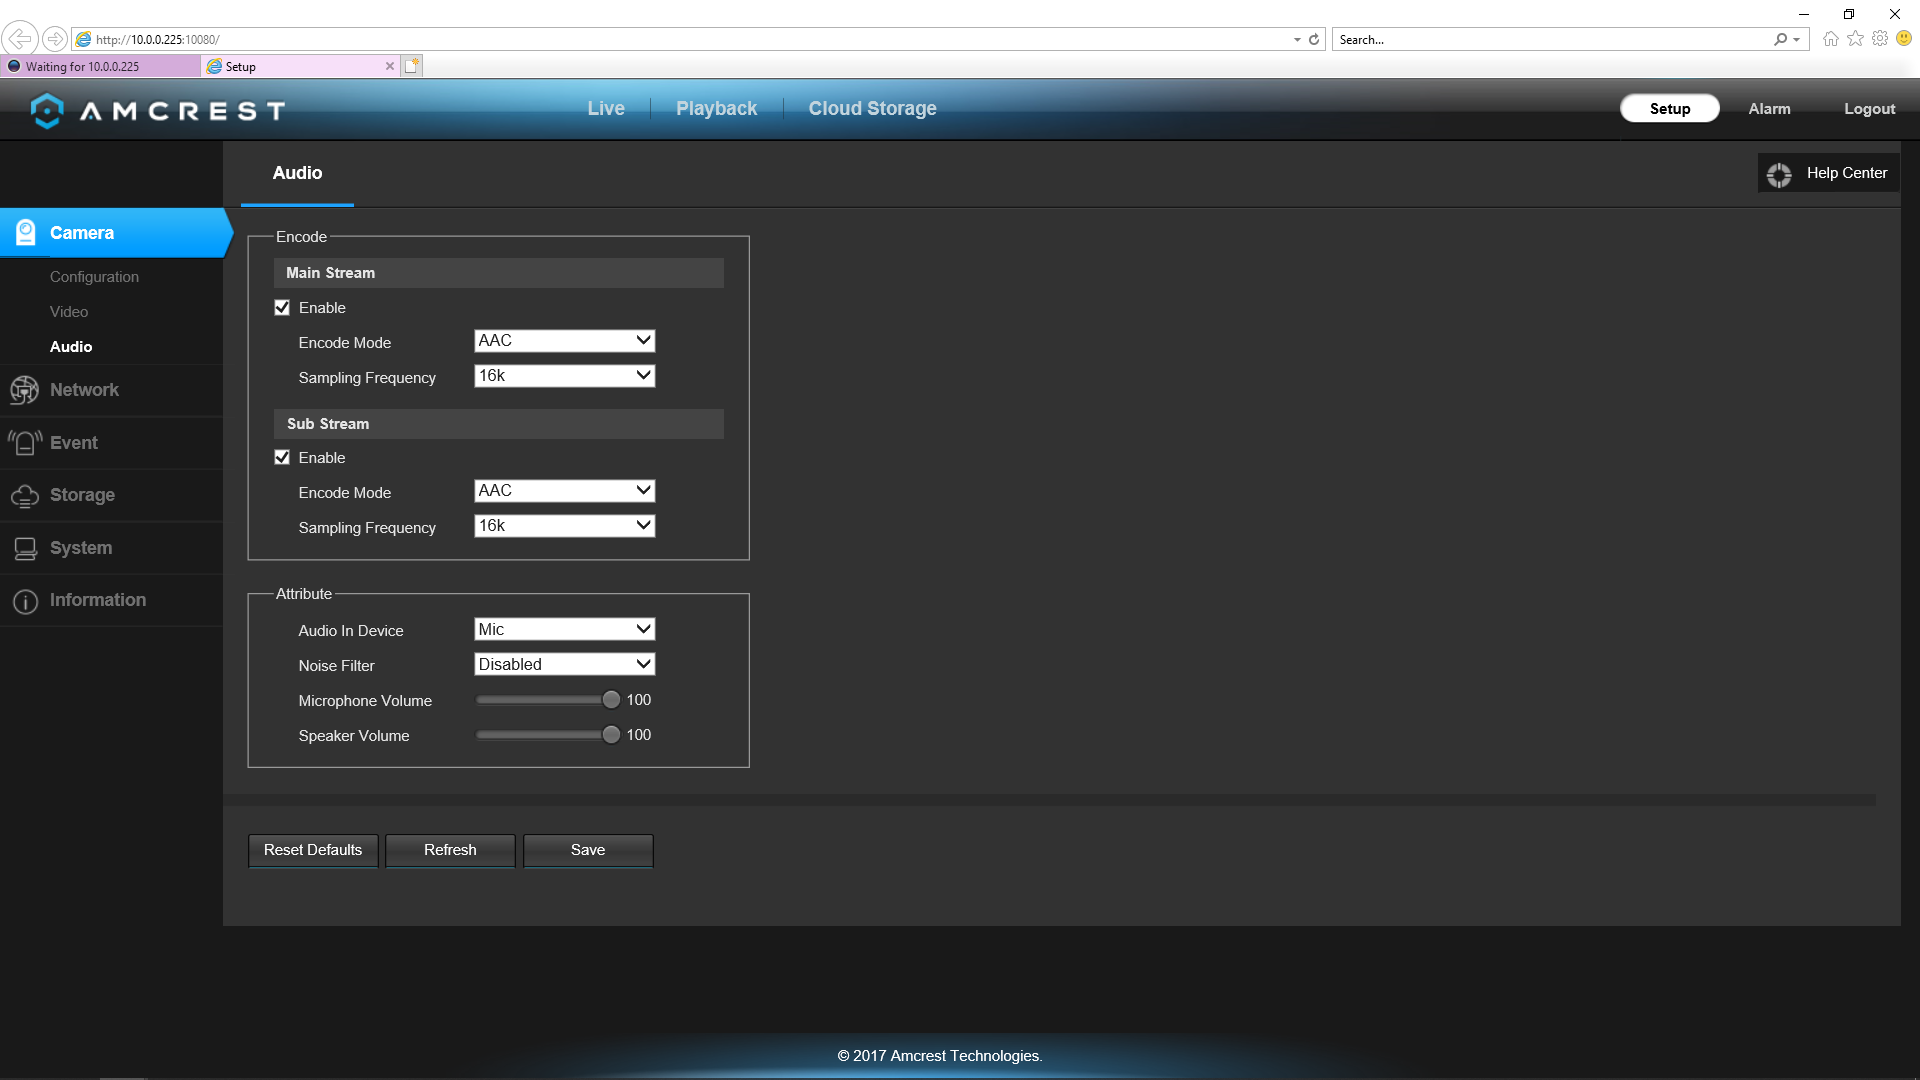Open Sub Stream Encode Mode dropdown

564,491
